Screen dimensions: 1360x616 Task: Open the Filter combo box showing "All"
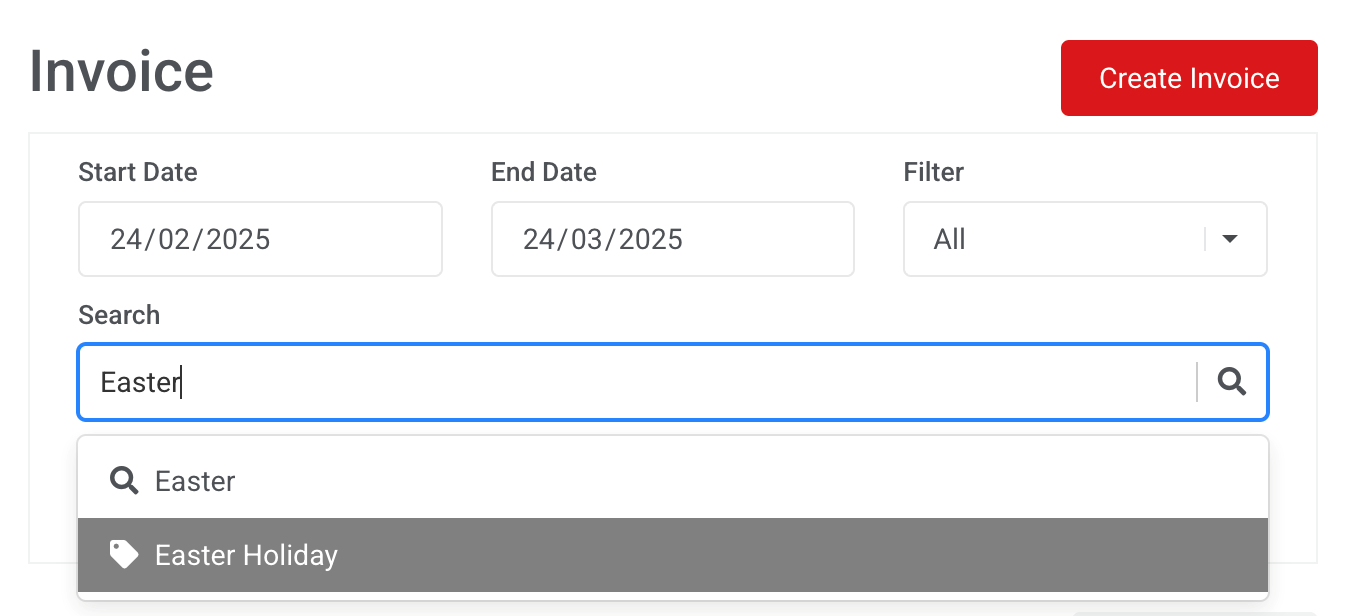(x=1060, y=239)
